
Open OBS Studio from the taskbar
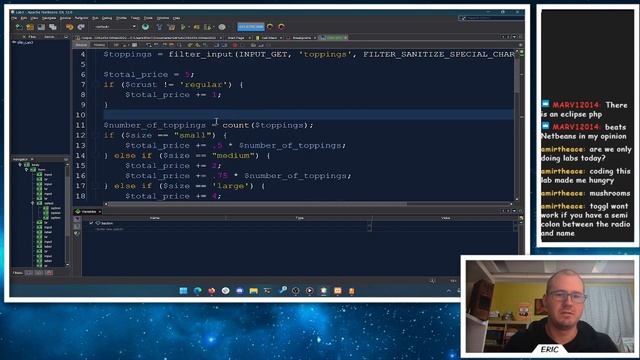[296, 291]
